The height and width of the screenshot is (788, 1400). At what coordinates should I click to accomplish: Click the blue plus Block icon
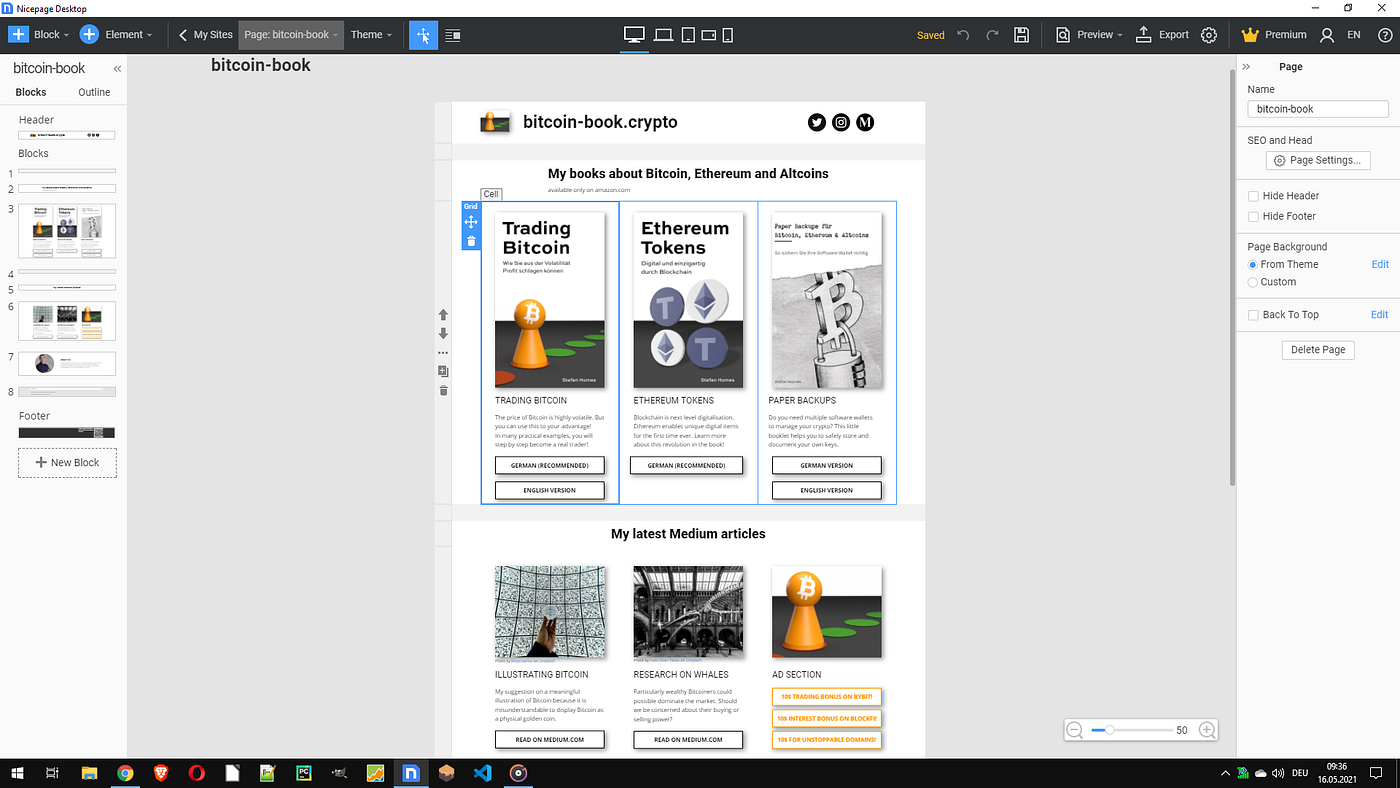coord(18,34)
